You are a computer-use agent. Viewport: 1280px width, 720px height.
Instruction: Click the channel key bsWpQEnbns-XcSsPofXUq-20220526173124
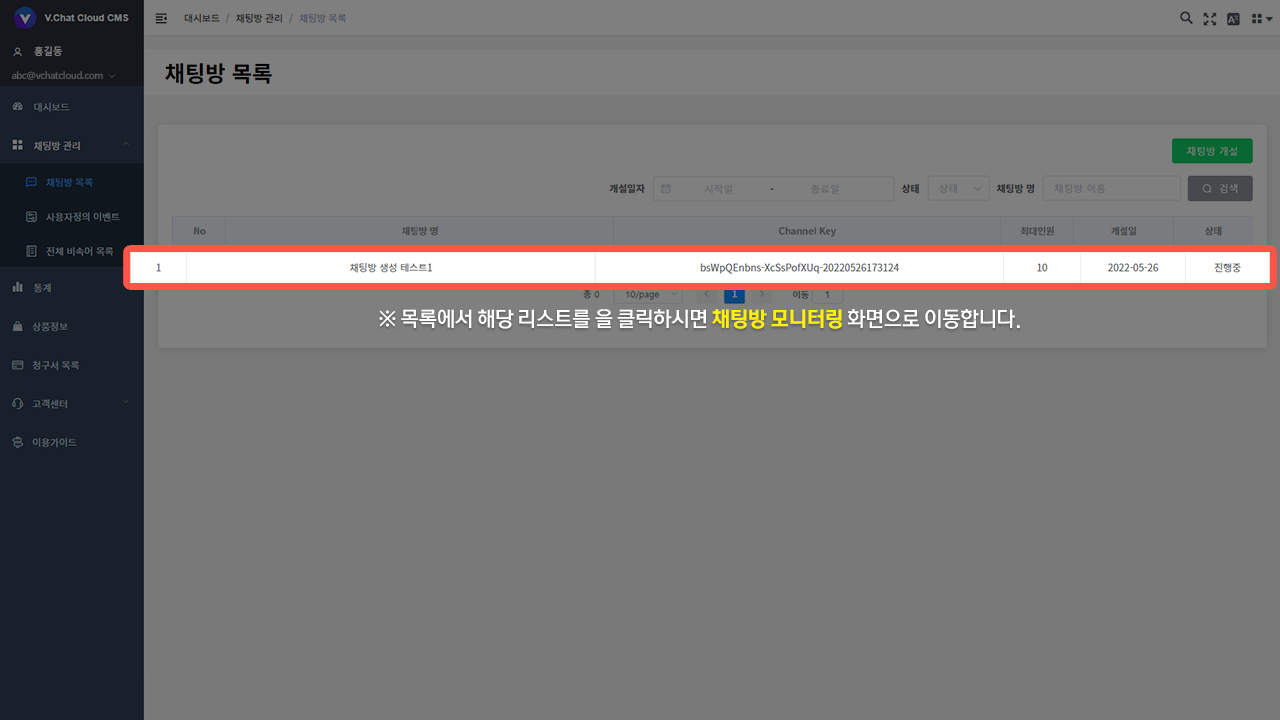[x=799, y=268]
